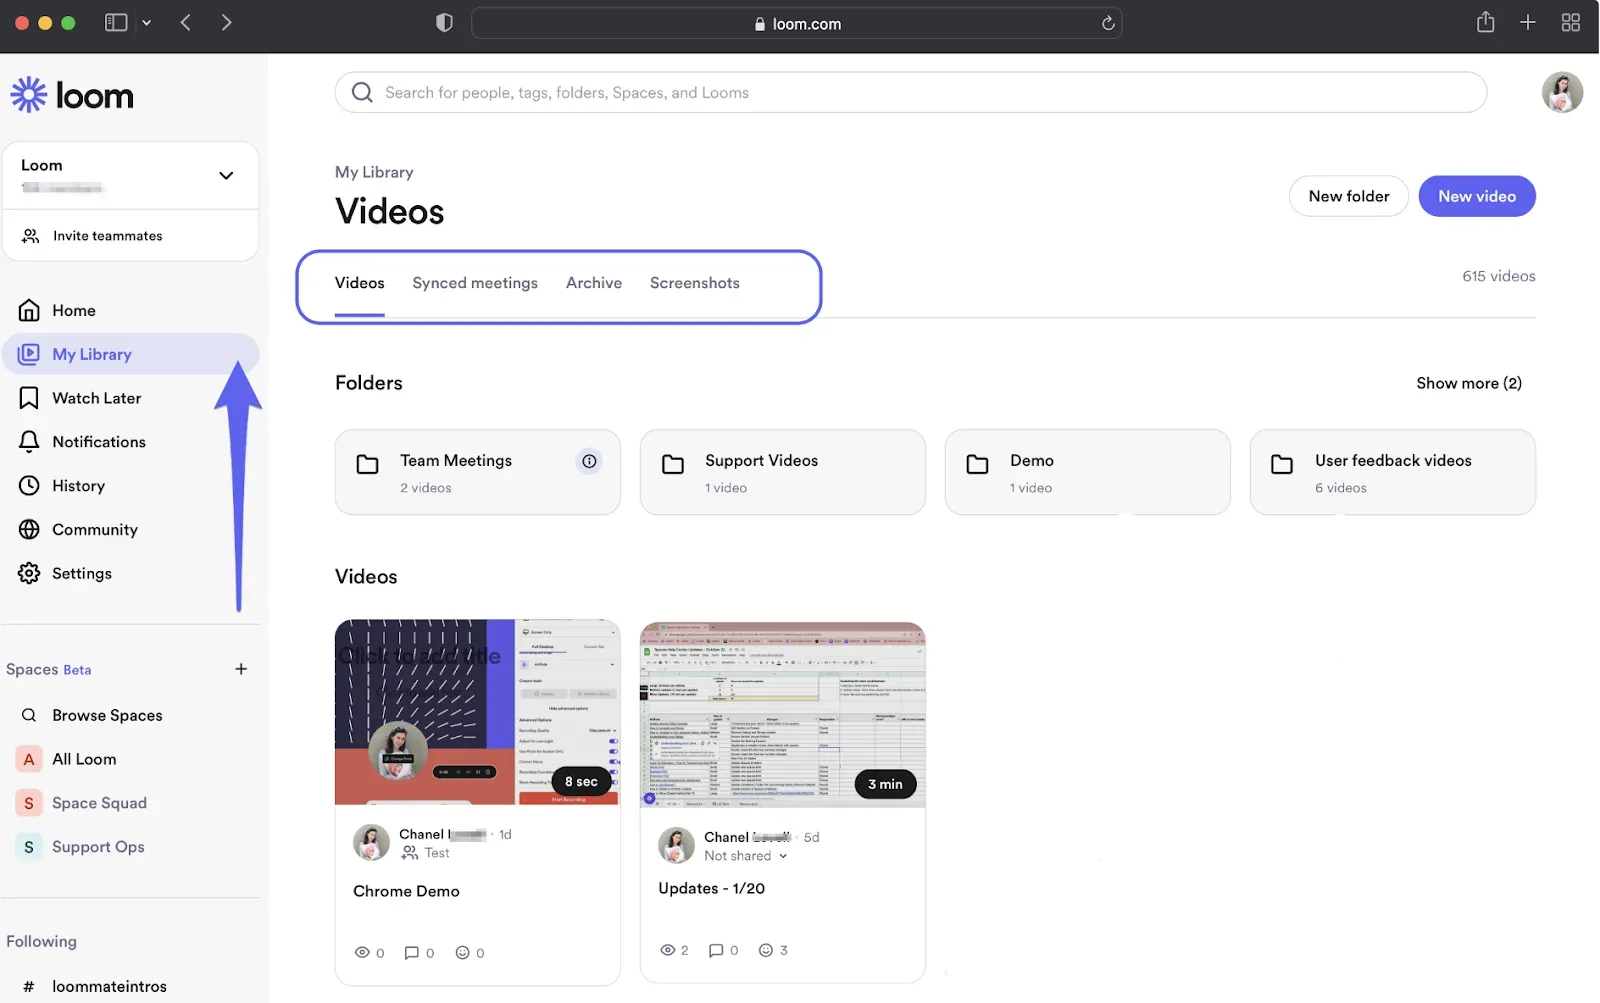This screenshot has height=1003, width=1600.
Task: Click the Loom search field
Action: [x=911, y=92]
